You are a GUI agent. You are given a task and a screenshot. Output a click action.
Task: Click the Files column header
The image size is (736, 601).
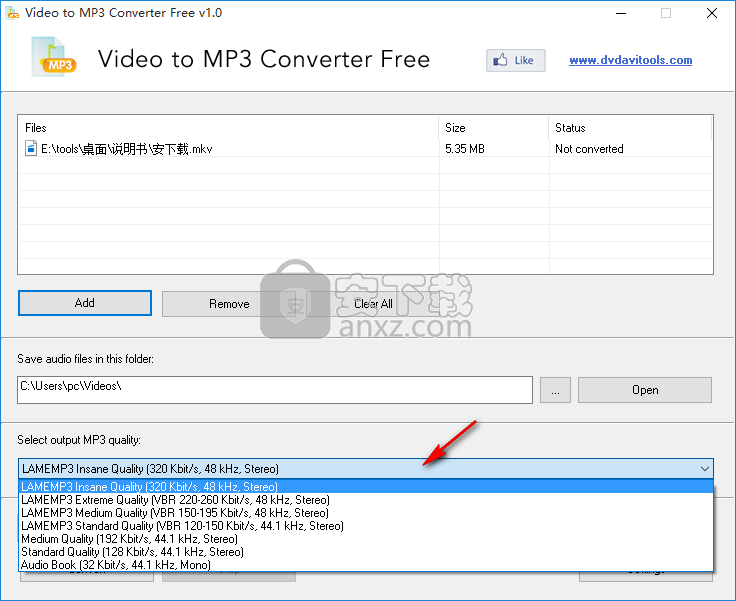click(x=228, y=128)
